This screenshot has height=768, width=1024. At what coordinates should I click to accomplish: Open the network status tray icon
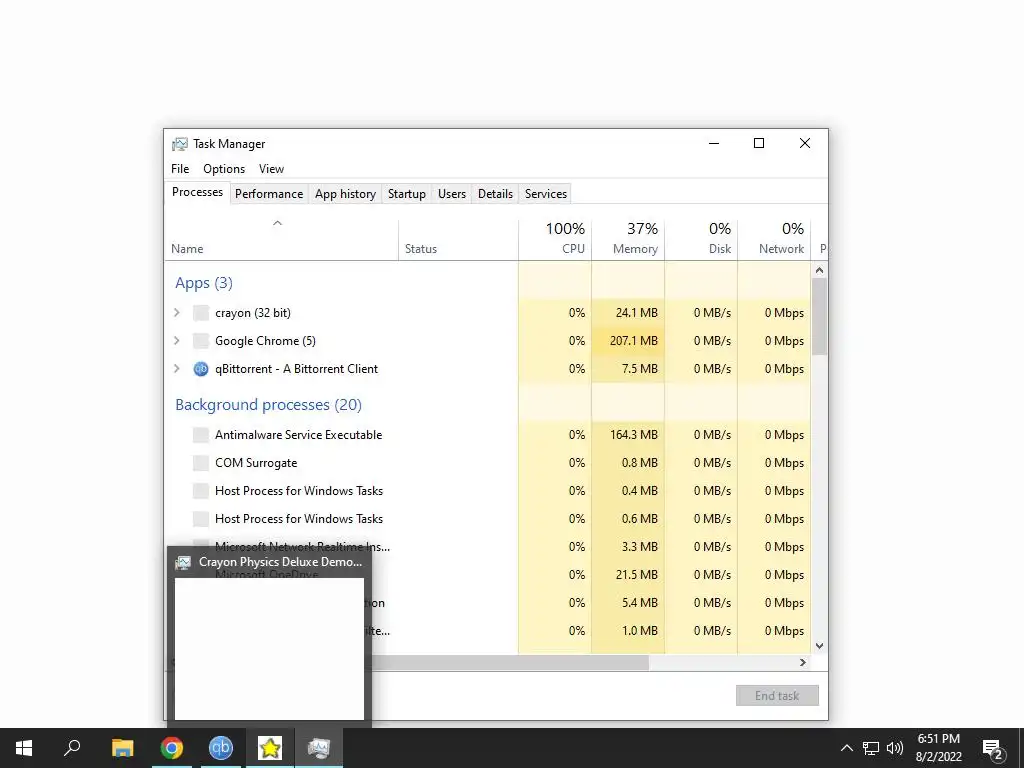point(871,748)
